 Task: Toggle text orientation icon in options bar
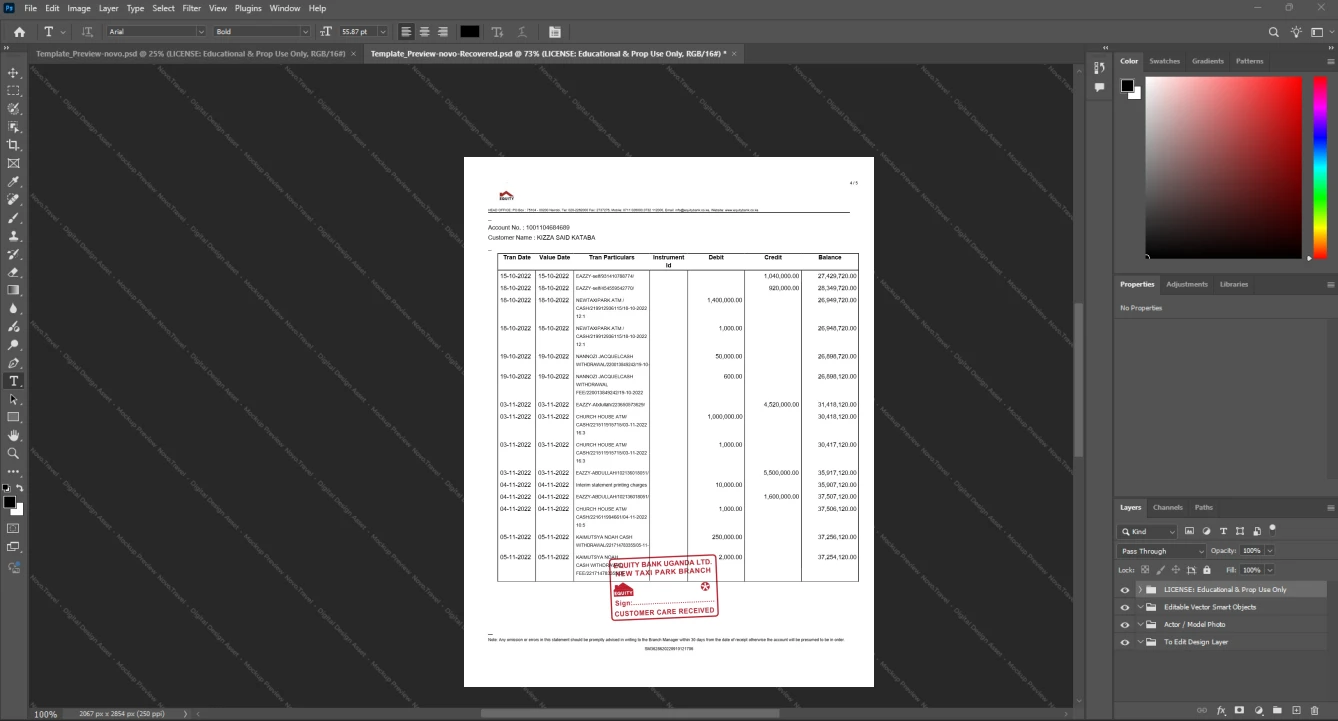coord(87,32)
